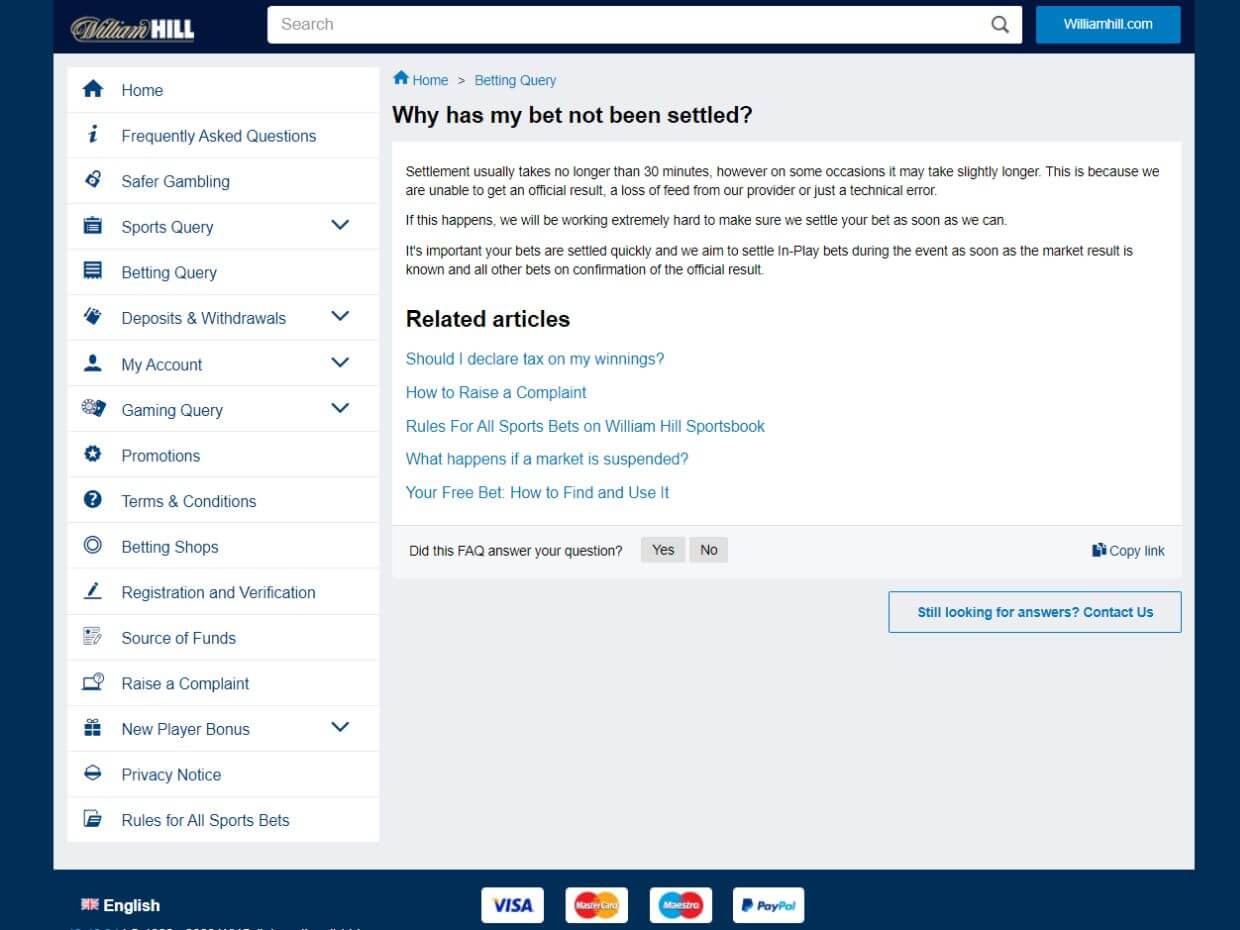Click the Visa payment icon
Screen dimensions: 1240x930
point(512,904)
